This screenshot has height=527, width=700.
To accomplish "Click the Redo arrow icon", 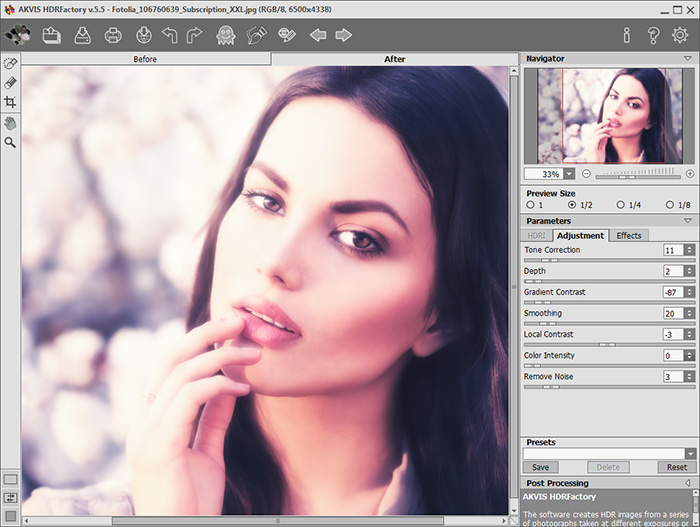I will pyautogui.click(x=195, y=36).
